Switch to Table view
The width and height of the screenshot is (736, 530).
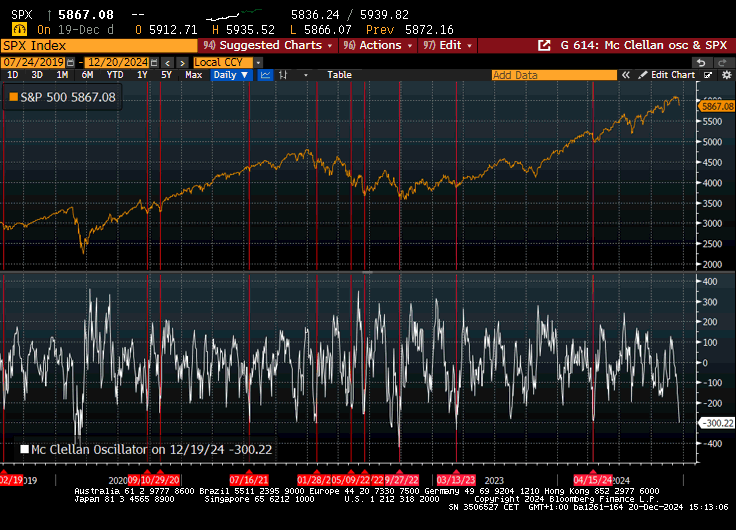coord(339,75)
